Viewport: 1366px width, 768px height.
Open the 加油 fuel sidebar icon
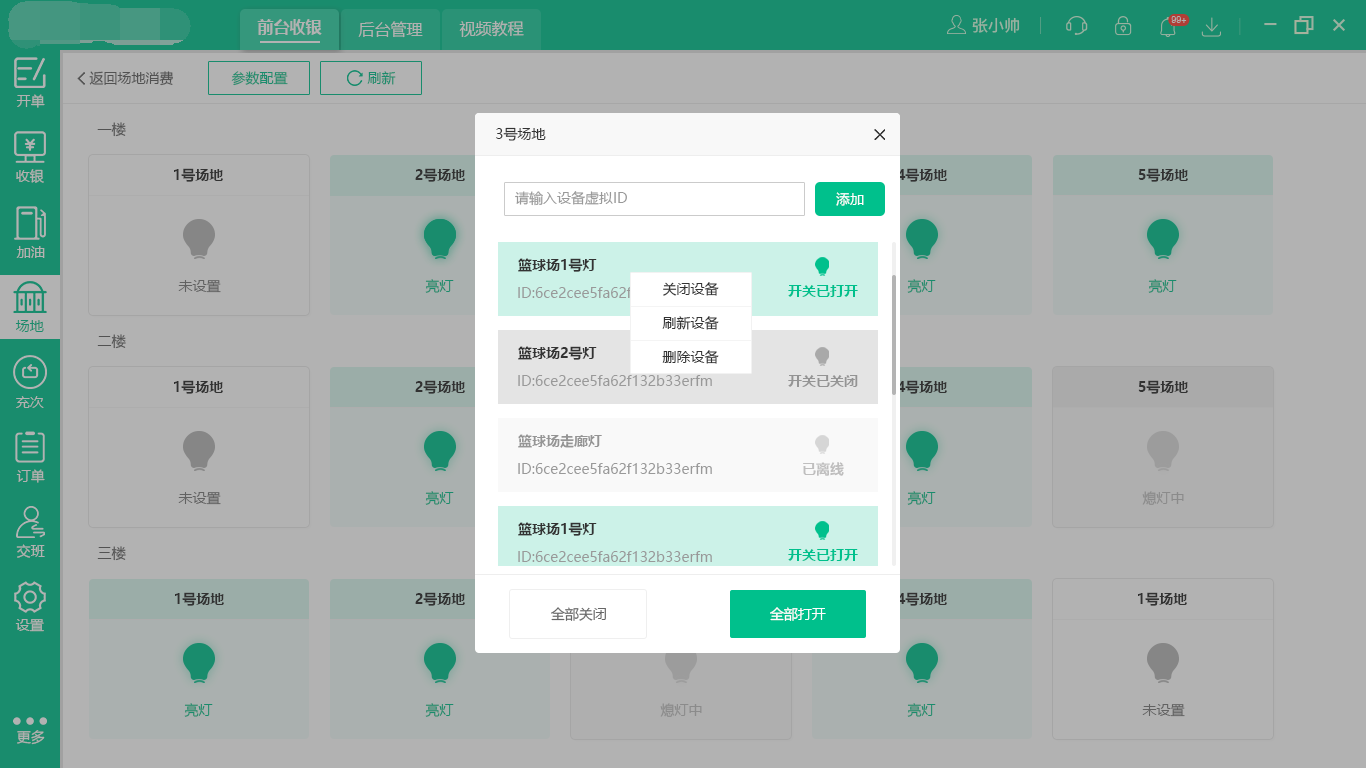[30, 232]
